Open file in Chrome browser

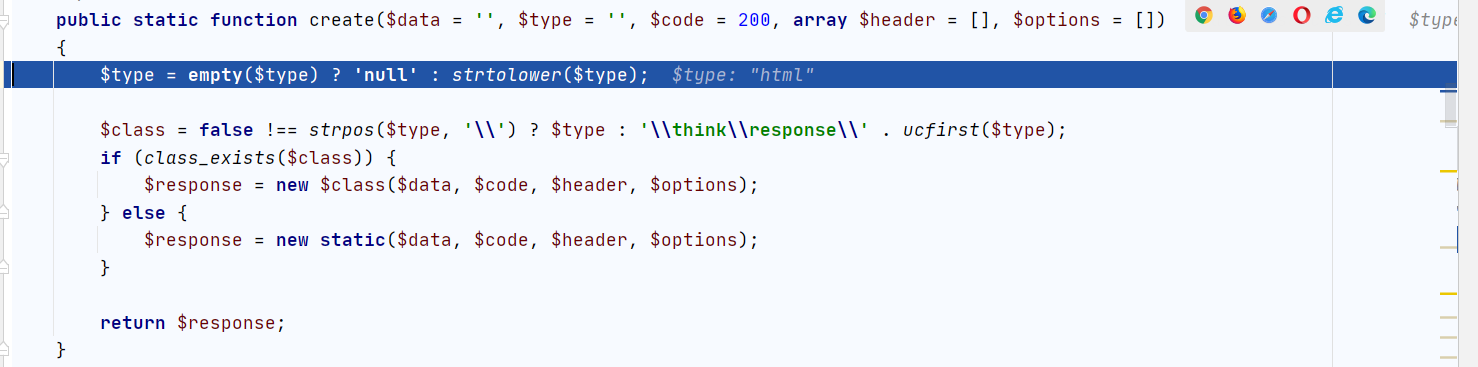pos(1204,15)
